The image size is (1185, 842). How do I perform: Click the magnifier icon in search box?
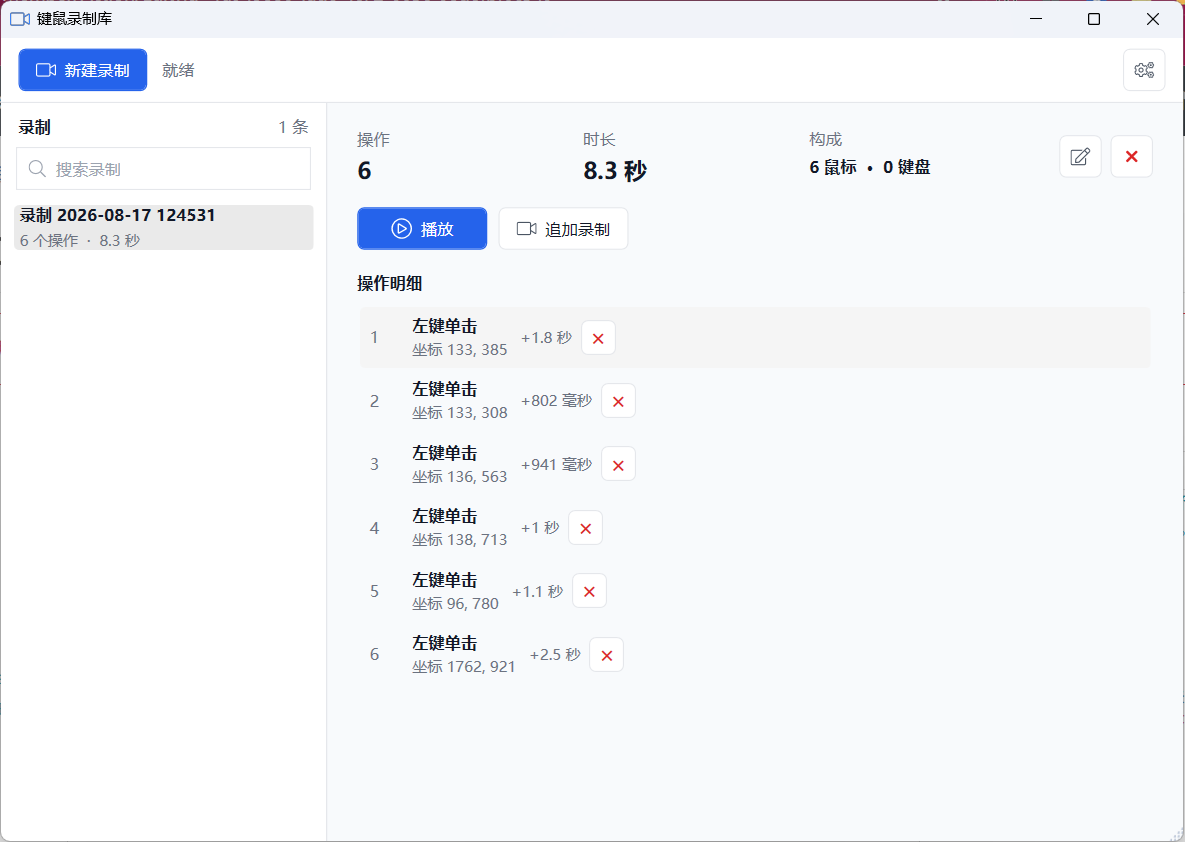point(37,169)
